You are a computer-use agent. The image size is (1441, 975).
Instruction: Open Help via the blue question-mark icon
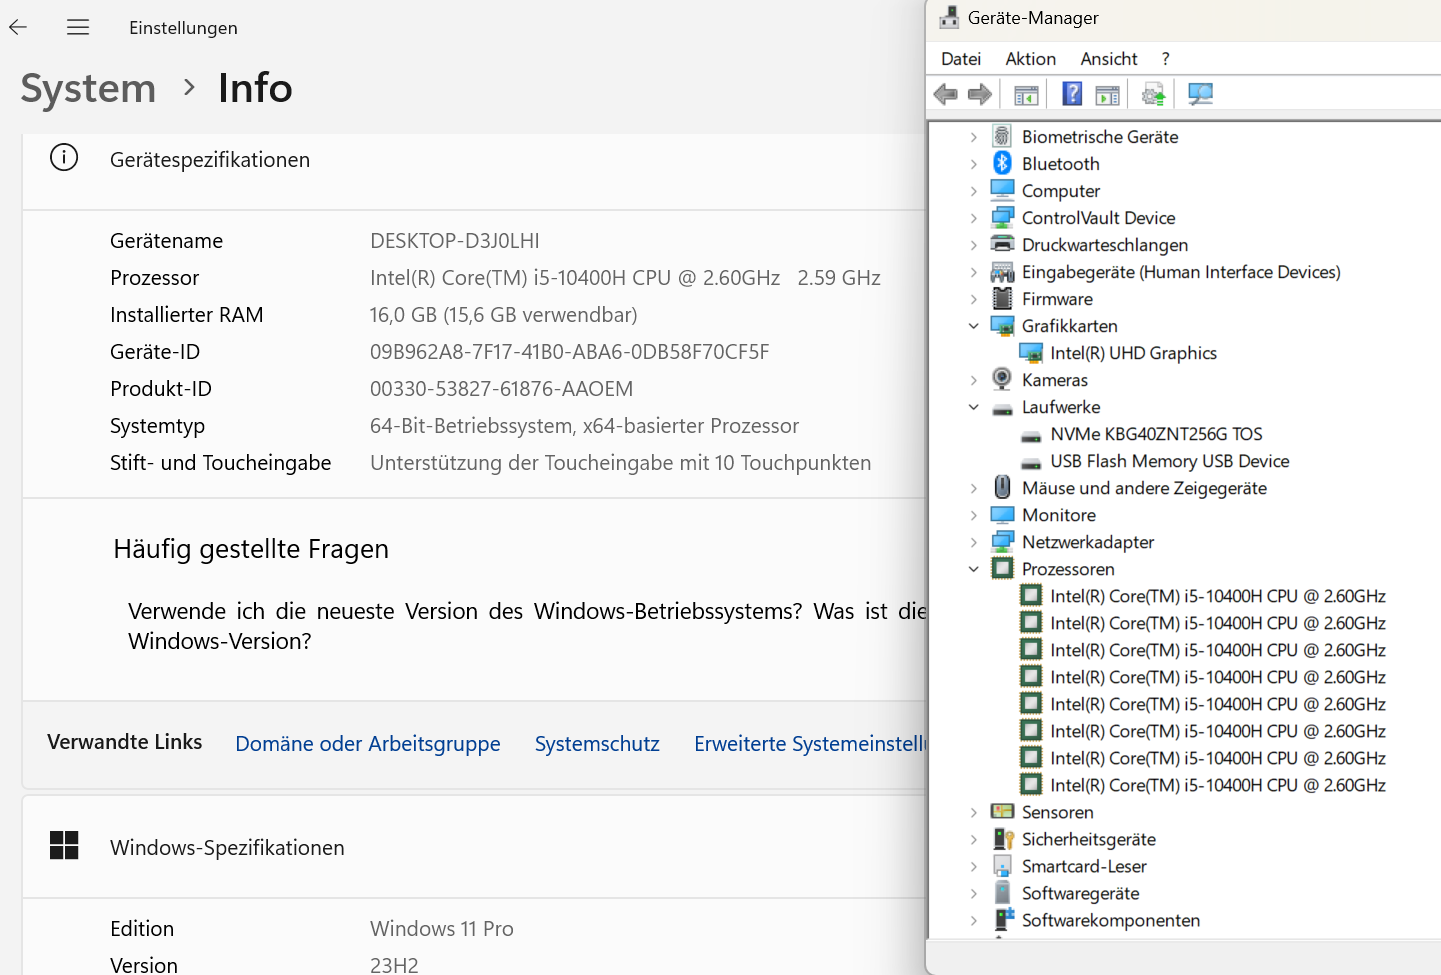tap(1072, 94)
